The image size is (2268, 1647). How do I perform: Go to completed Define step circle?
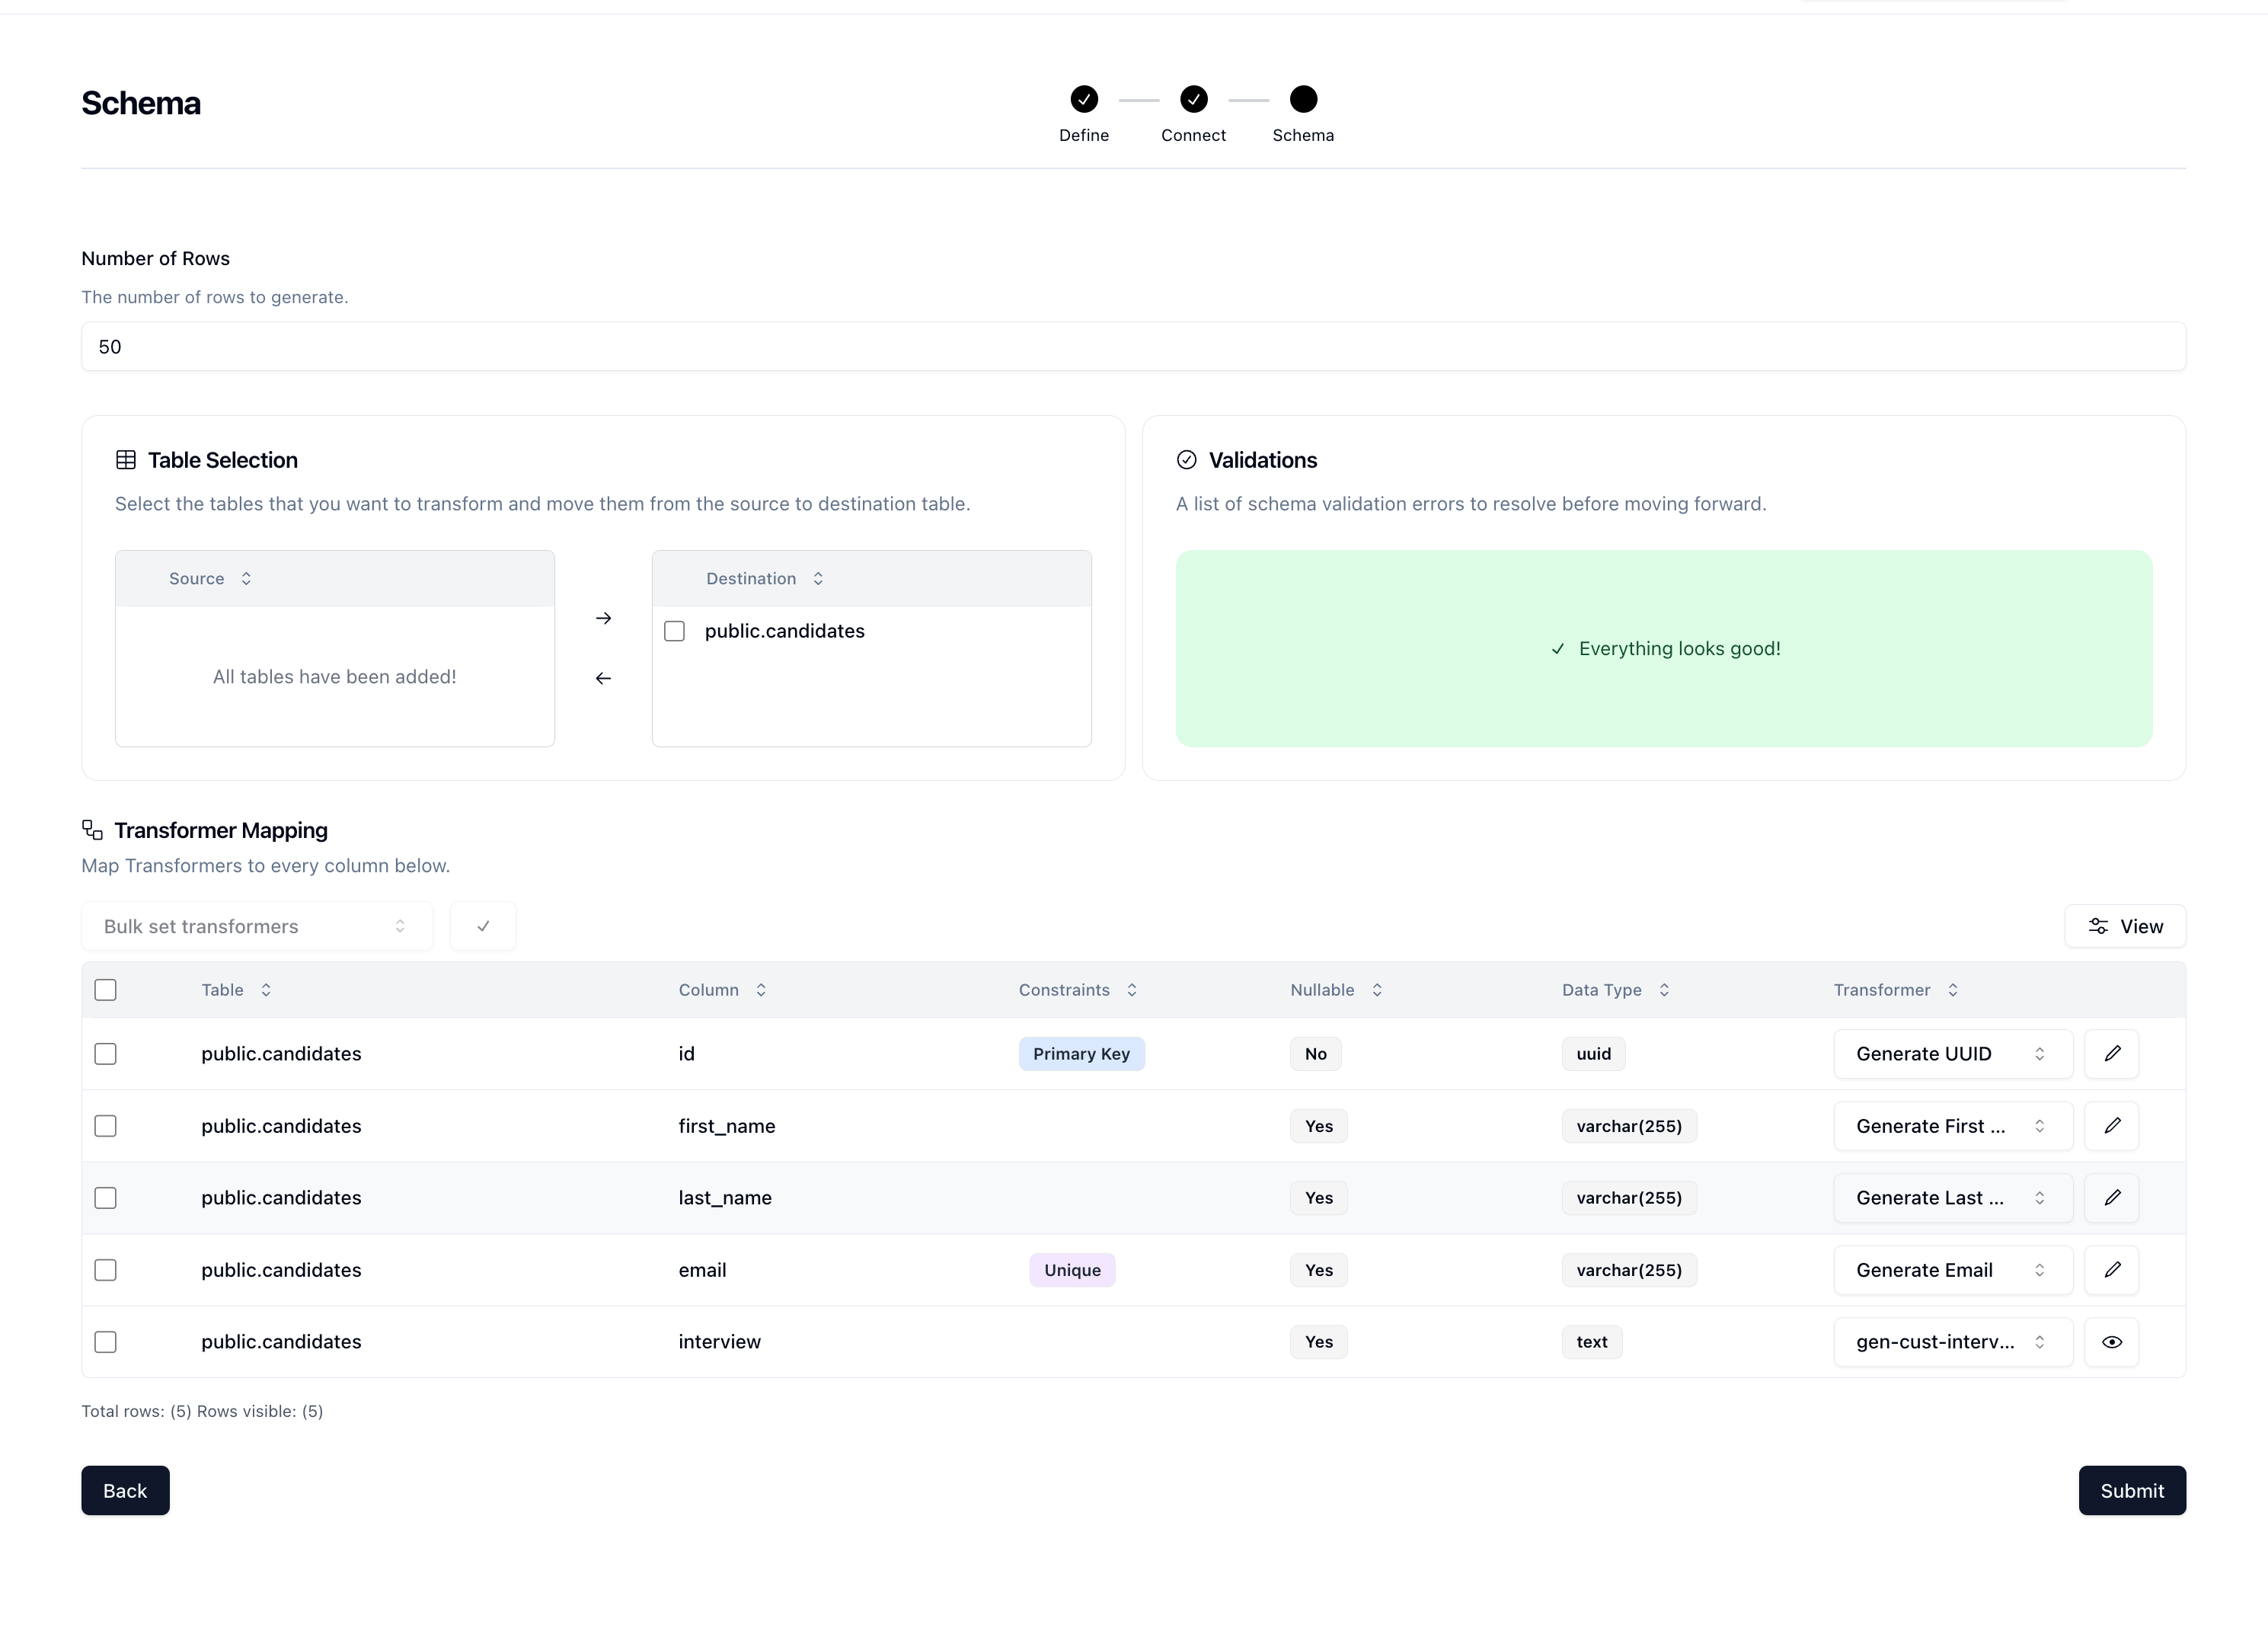[x=1084, y=99]
